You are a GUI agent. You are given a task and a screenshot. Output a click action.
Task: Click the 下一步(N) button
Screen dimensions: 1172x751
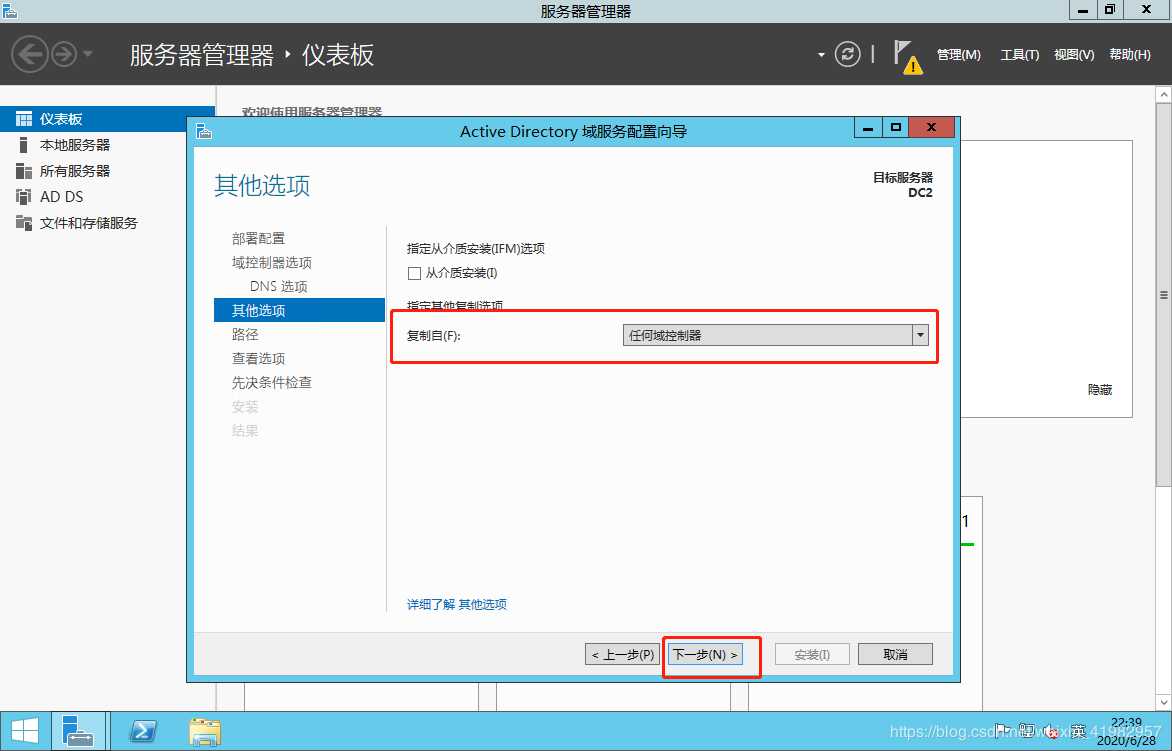click(x=706, y=655)
